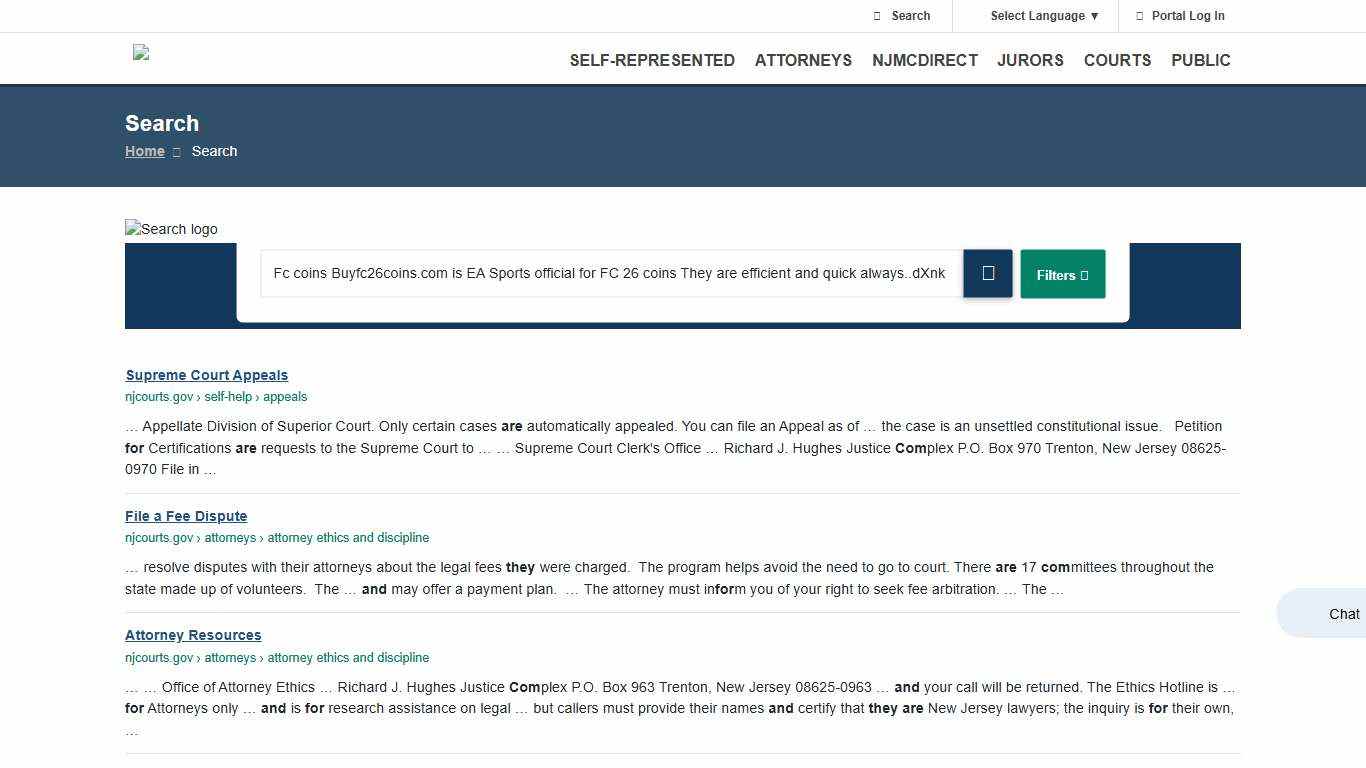Open the JURORS section

click(1030, 60)
